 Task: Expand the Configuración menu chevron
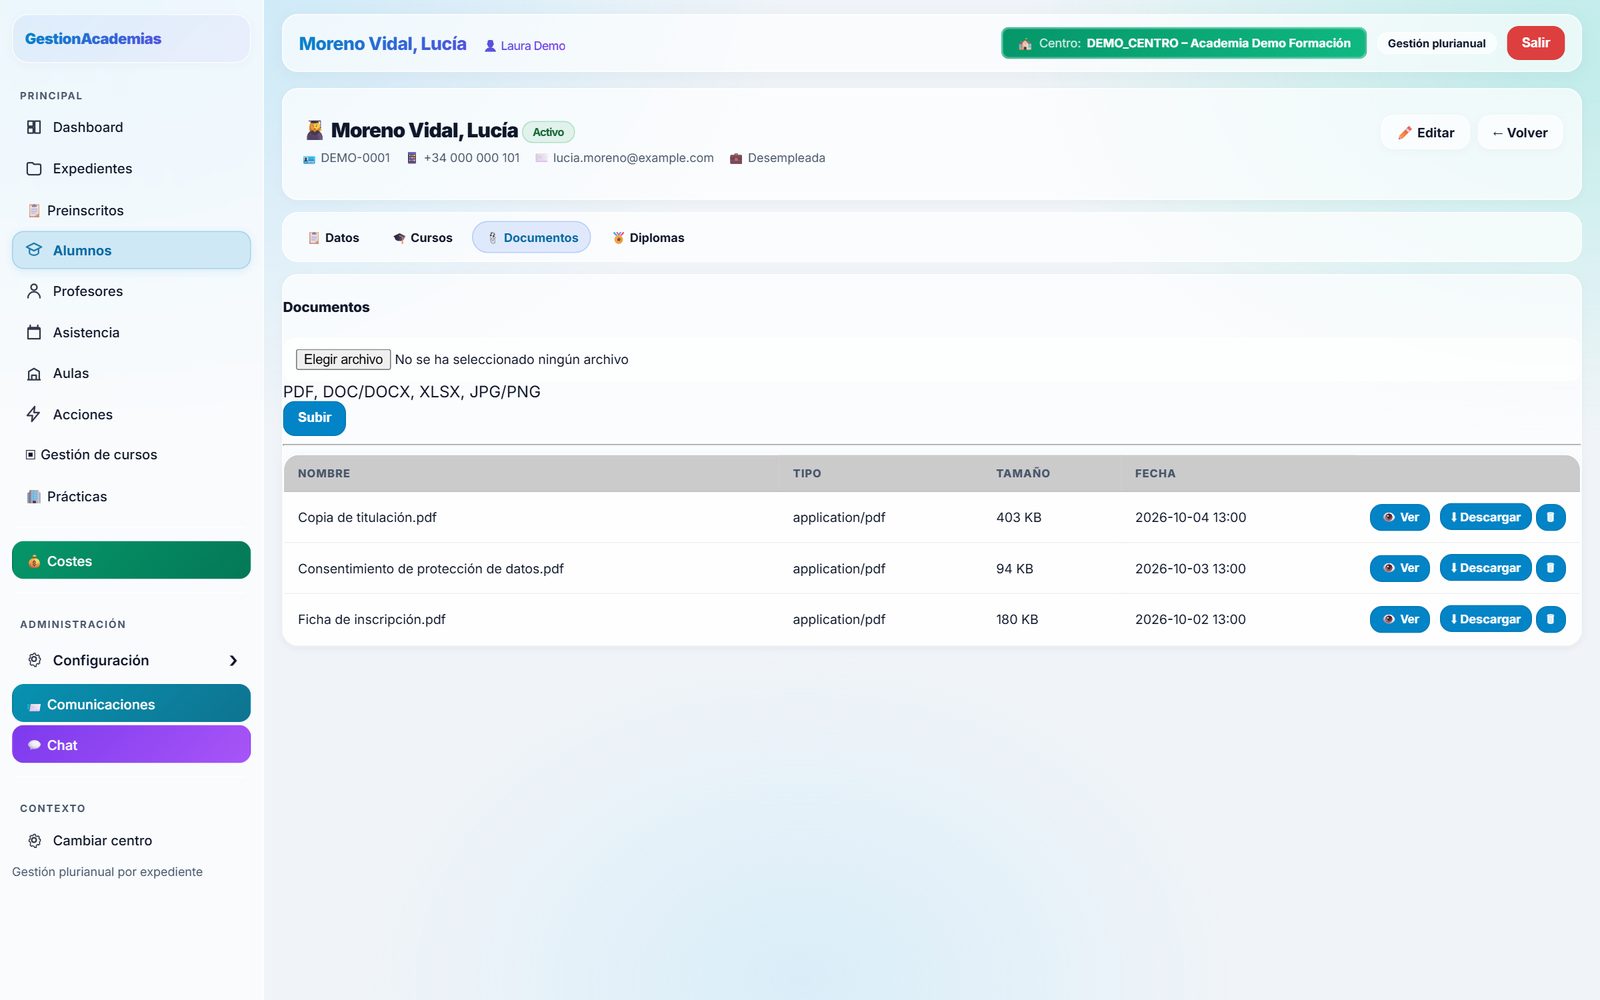[233, 660]
